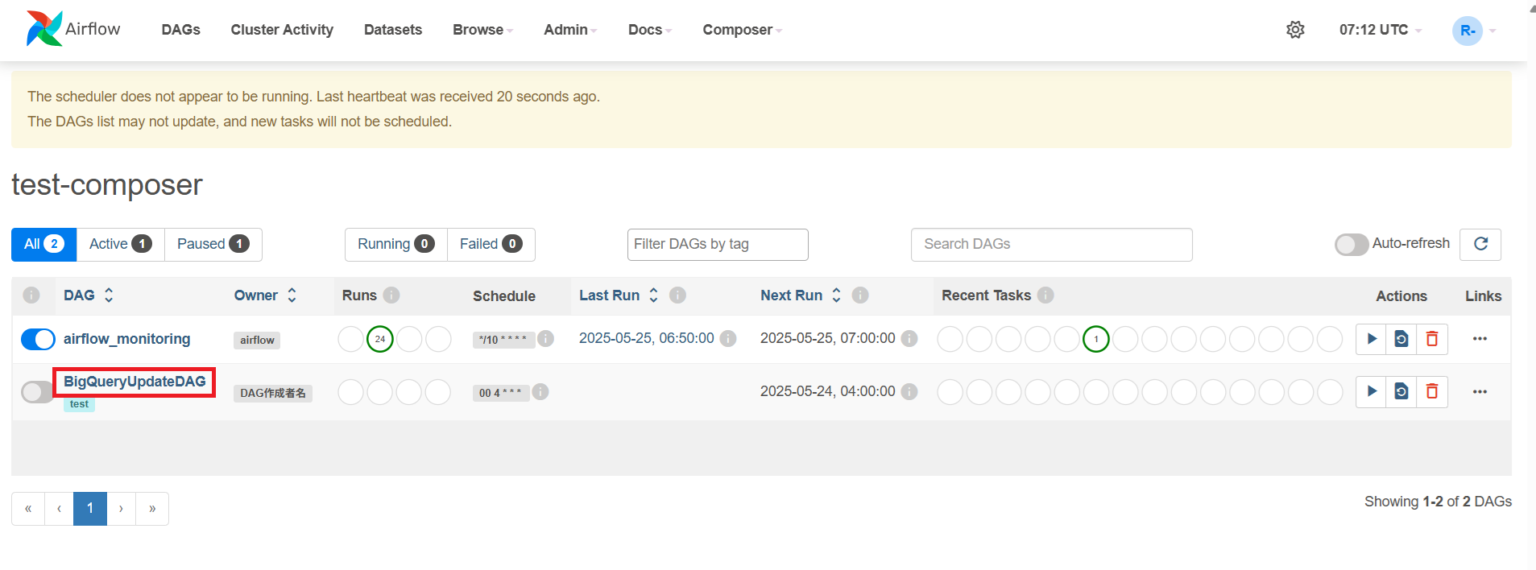Image resolution: width=1536 pixels, height=570 pixels.
Task: Pause the airflow_monitoring DAG toggle
Action: [38, 340]
